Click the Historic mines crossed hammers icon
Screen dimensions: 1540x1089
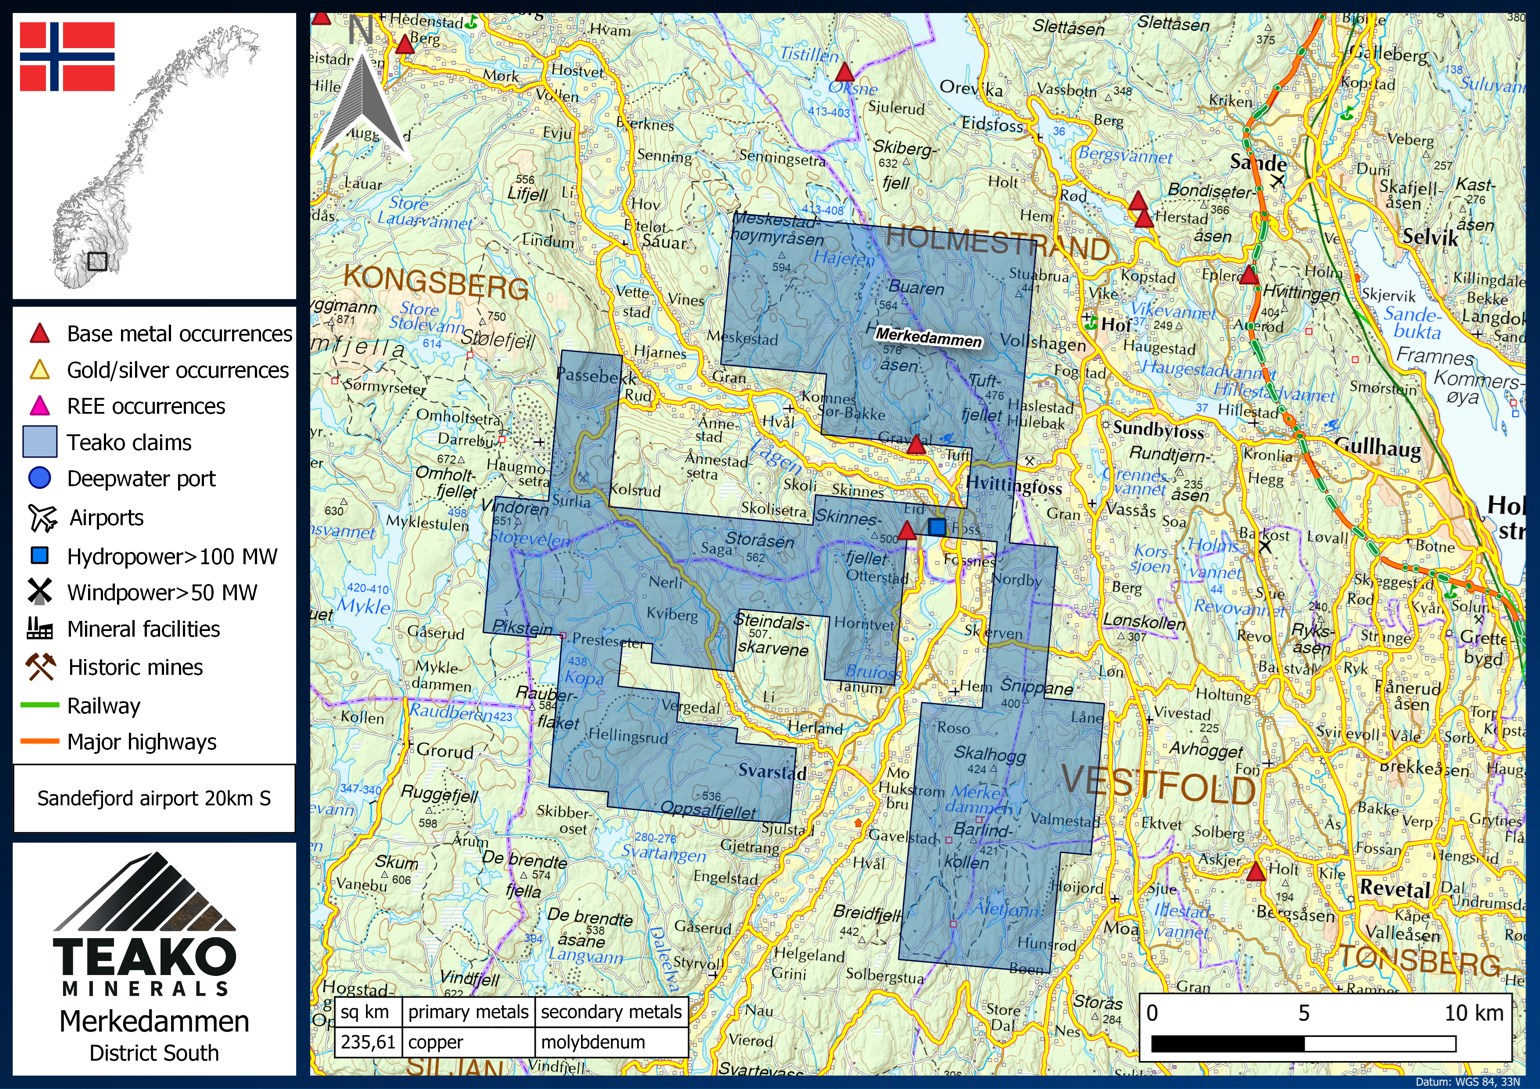coord(41,667)
